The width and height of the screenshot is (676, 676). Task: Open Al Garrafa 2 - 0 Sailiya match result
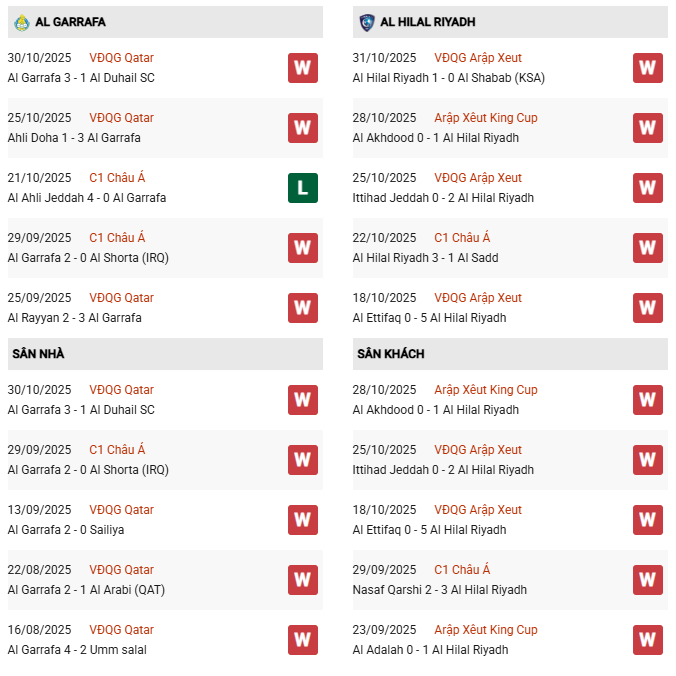click(66, 530)
